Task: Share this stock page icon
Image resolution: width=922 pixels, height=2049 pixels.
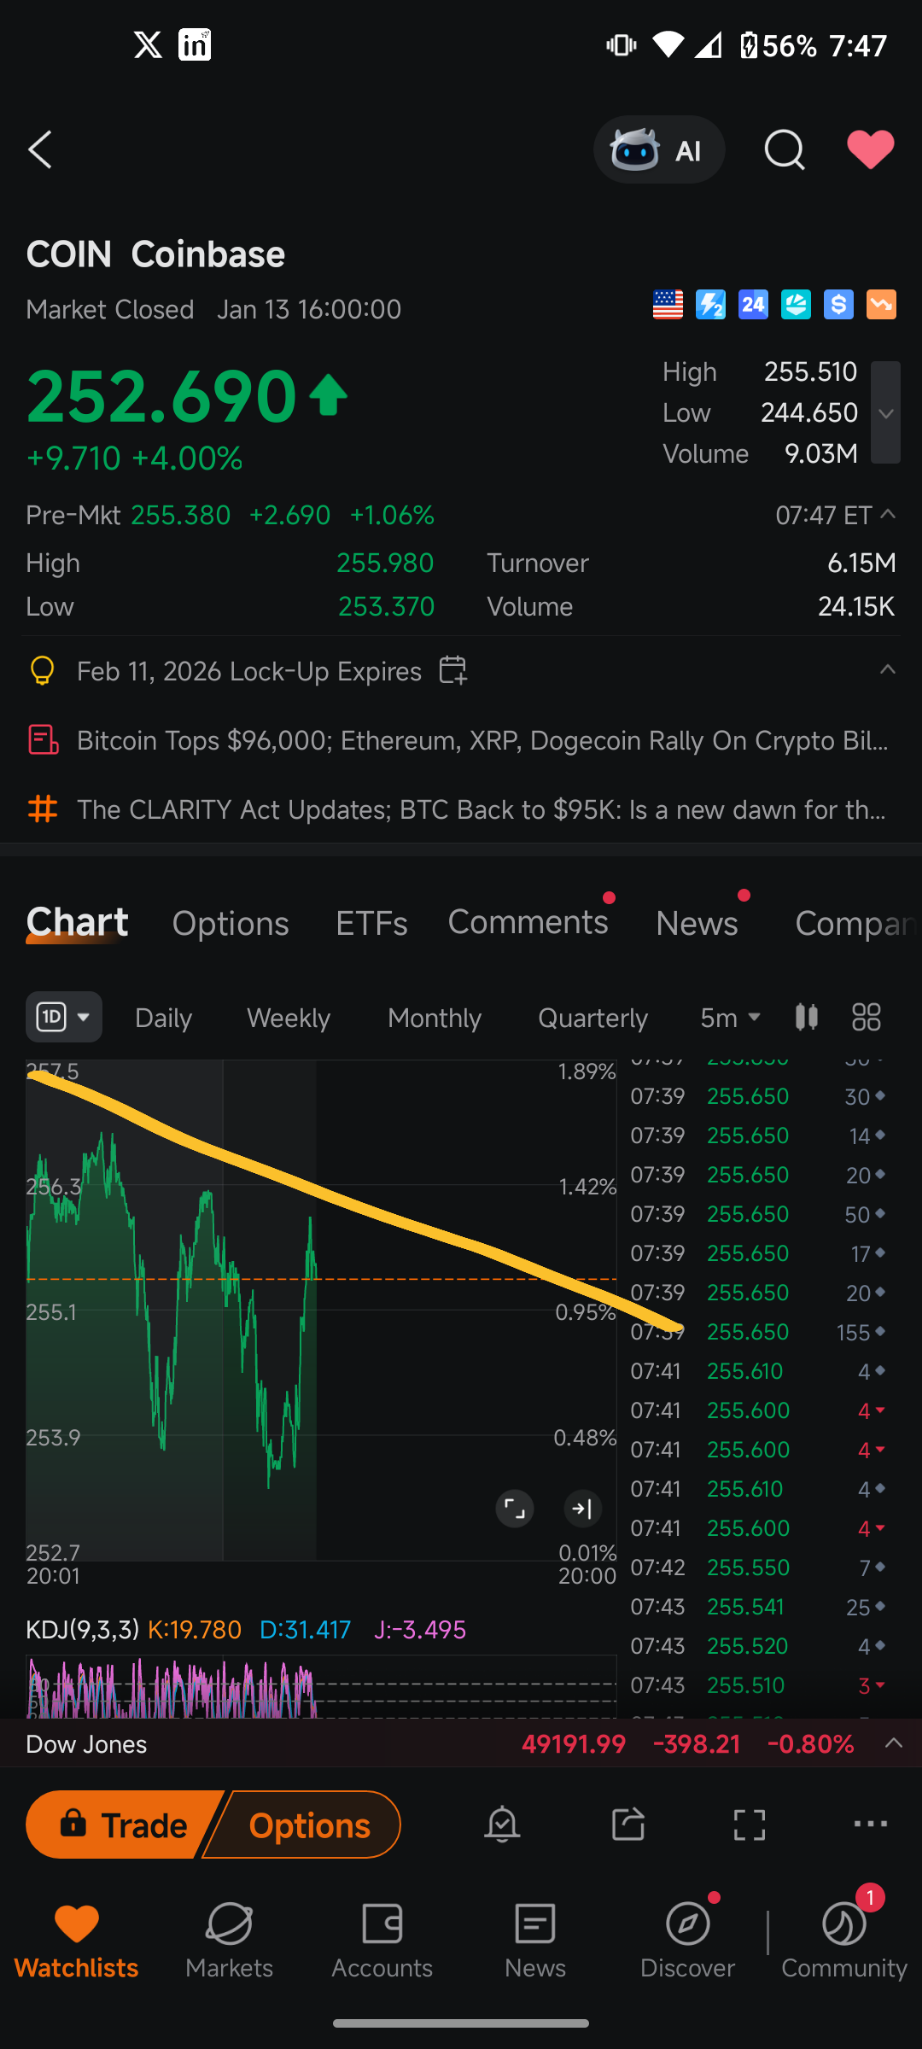Action: (x=628, y=1825)
